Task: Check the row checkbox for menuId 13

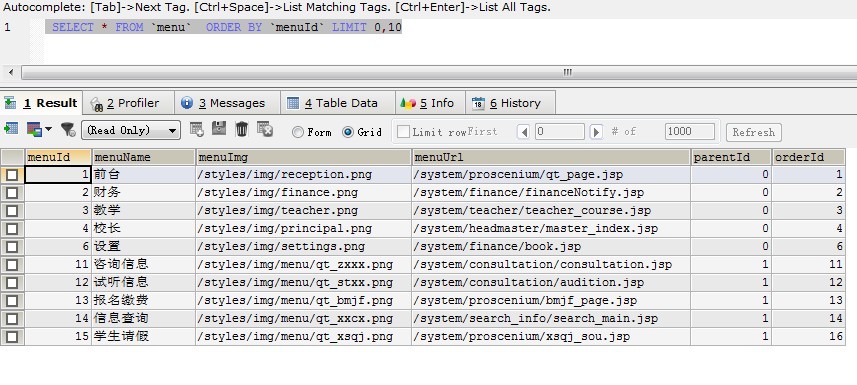Action: [x=12, y=301]
